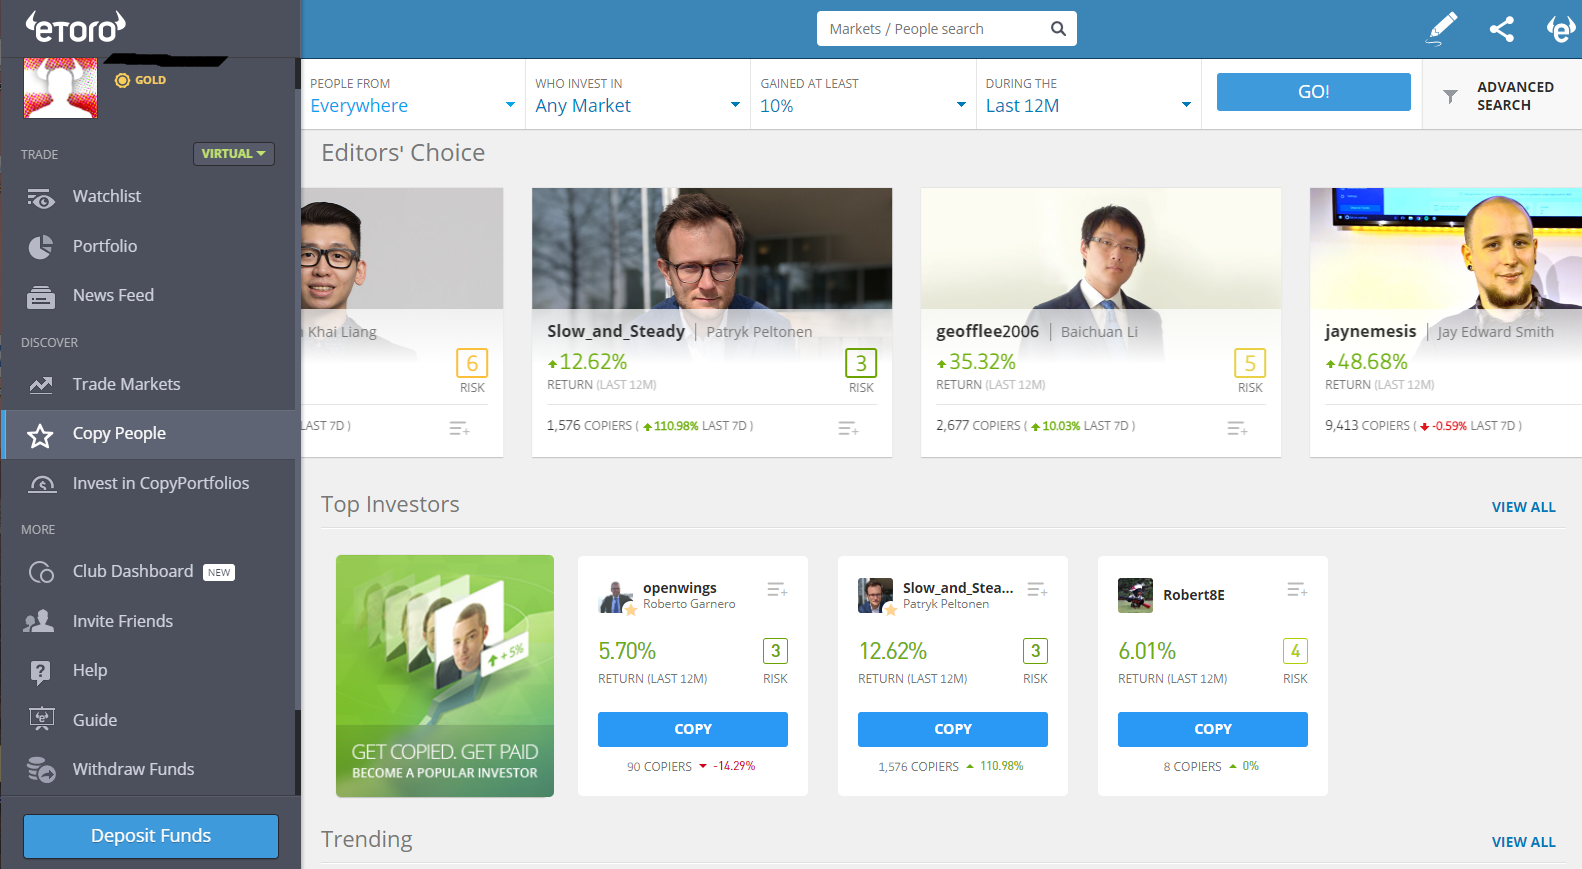Image resolution: width=1582 pixels, height=869 pixels.
Task: Click the jaynemesis username
Action: 1370,332
